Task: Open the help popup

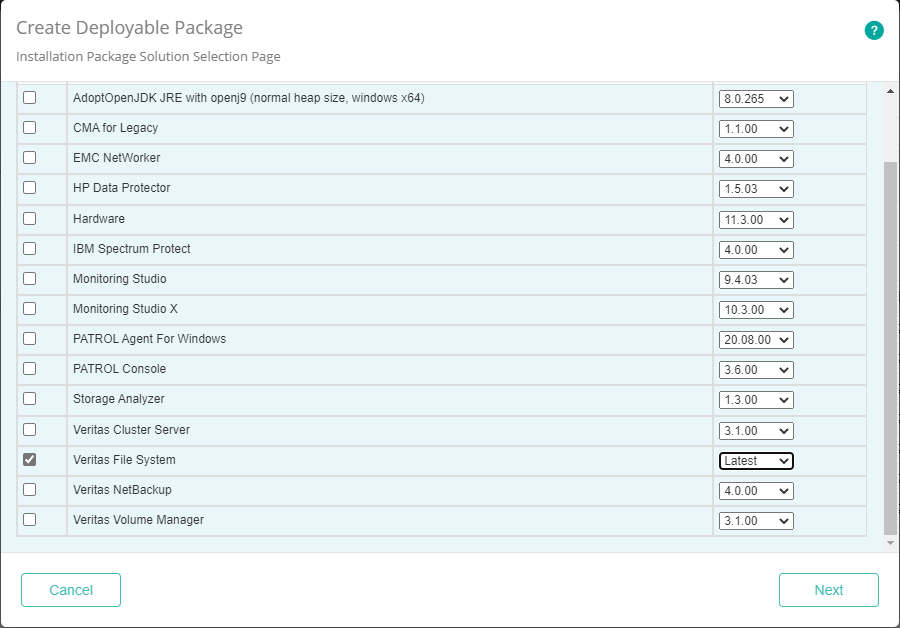Action: [x=874, y=31]
